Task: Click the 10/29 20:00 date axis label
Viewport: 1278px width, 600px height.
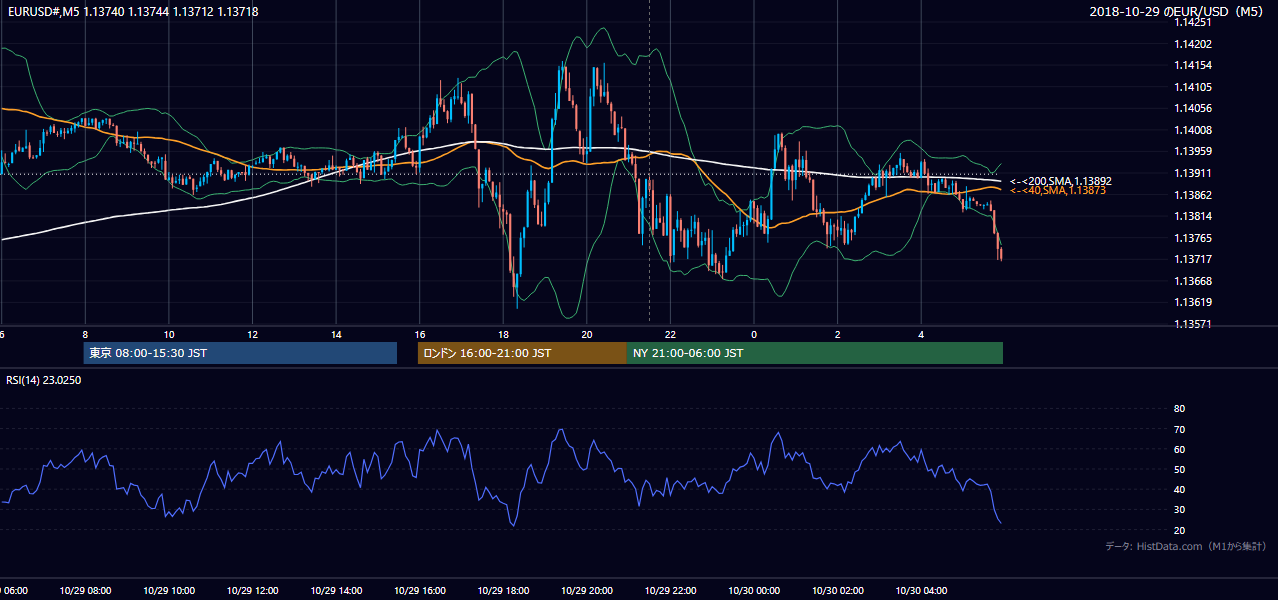Action: pos(587,591)
